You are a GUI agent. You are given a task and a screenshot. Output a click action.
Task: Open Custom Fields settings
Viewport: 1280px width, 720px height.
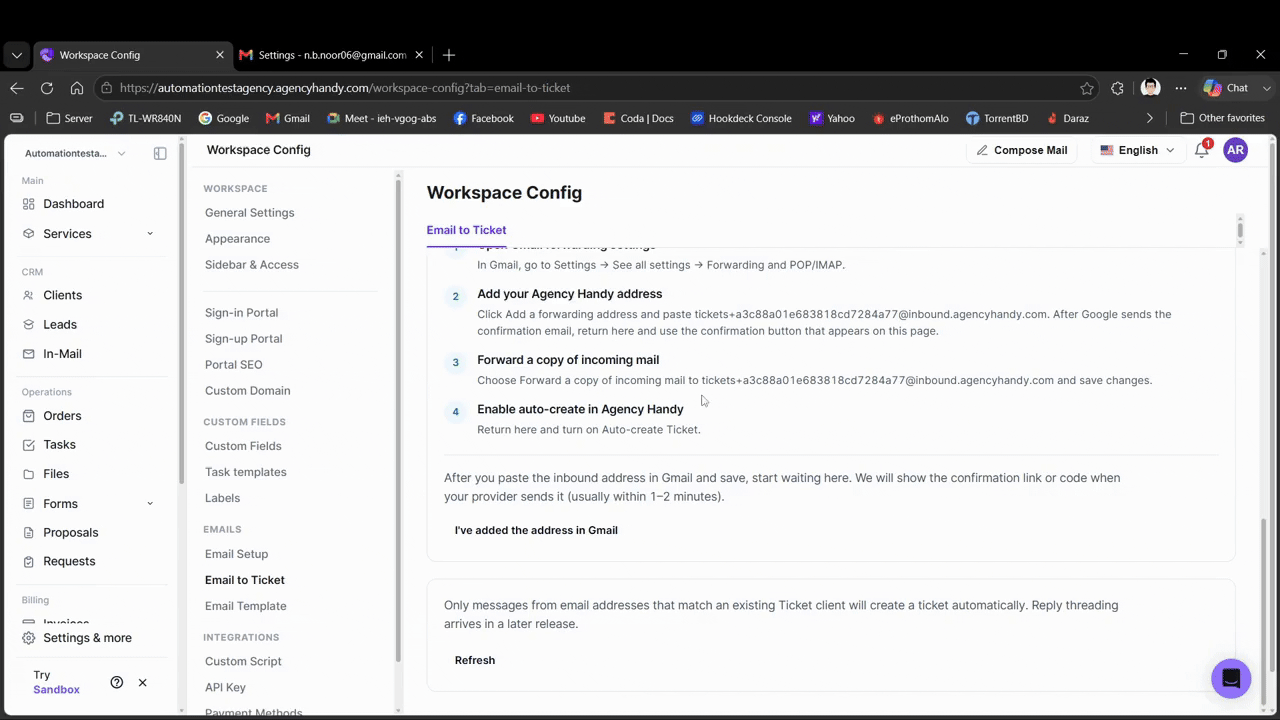[243, 446]
